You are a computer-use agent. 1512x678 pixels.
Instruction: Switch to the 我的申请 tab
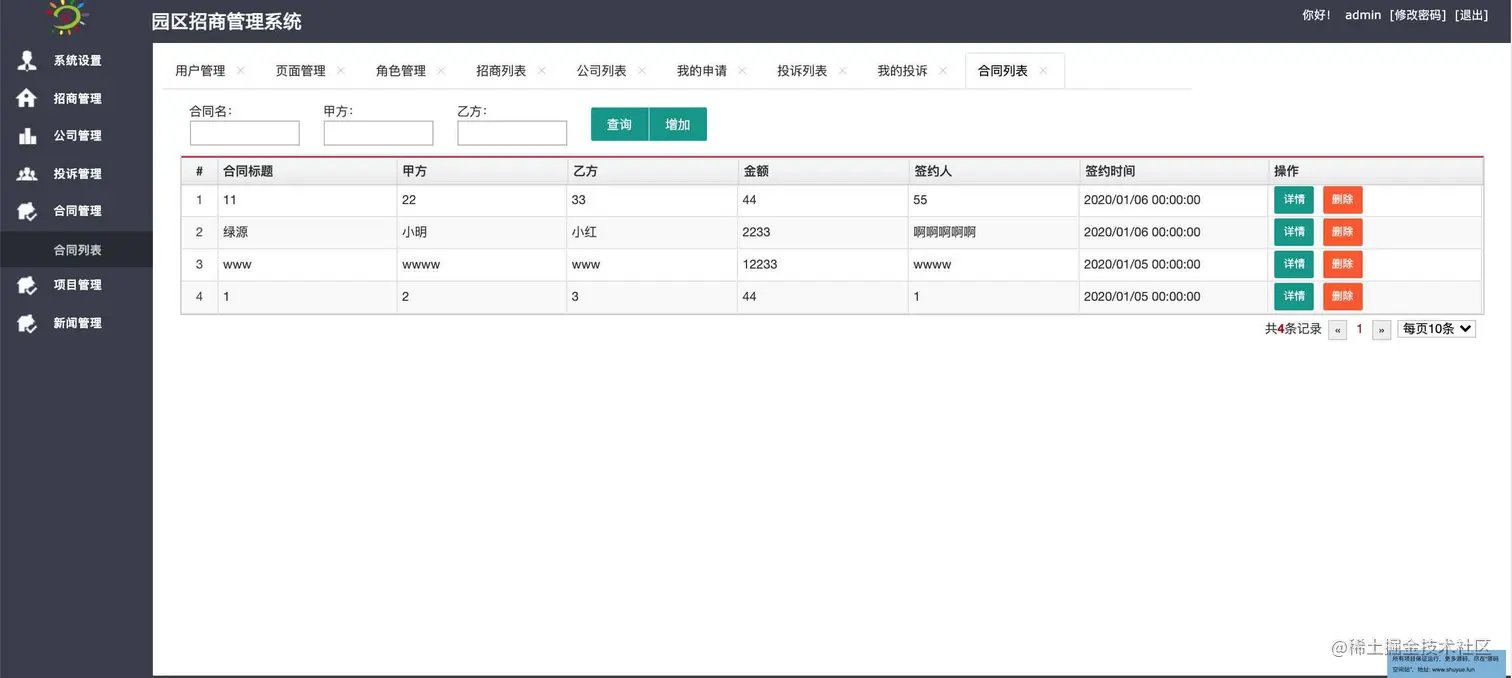(x=702, y=71)
